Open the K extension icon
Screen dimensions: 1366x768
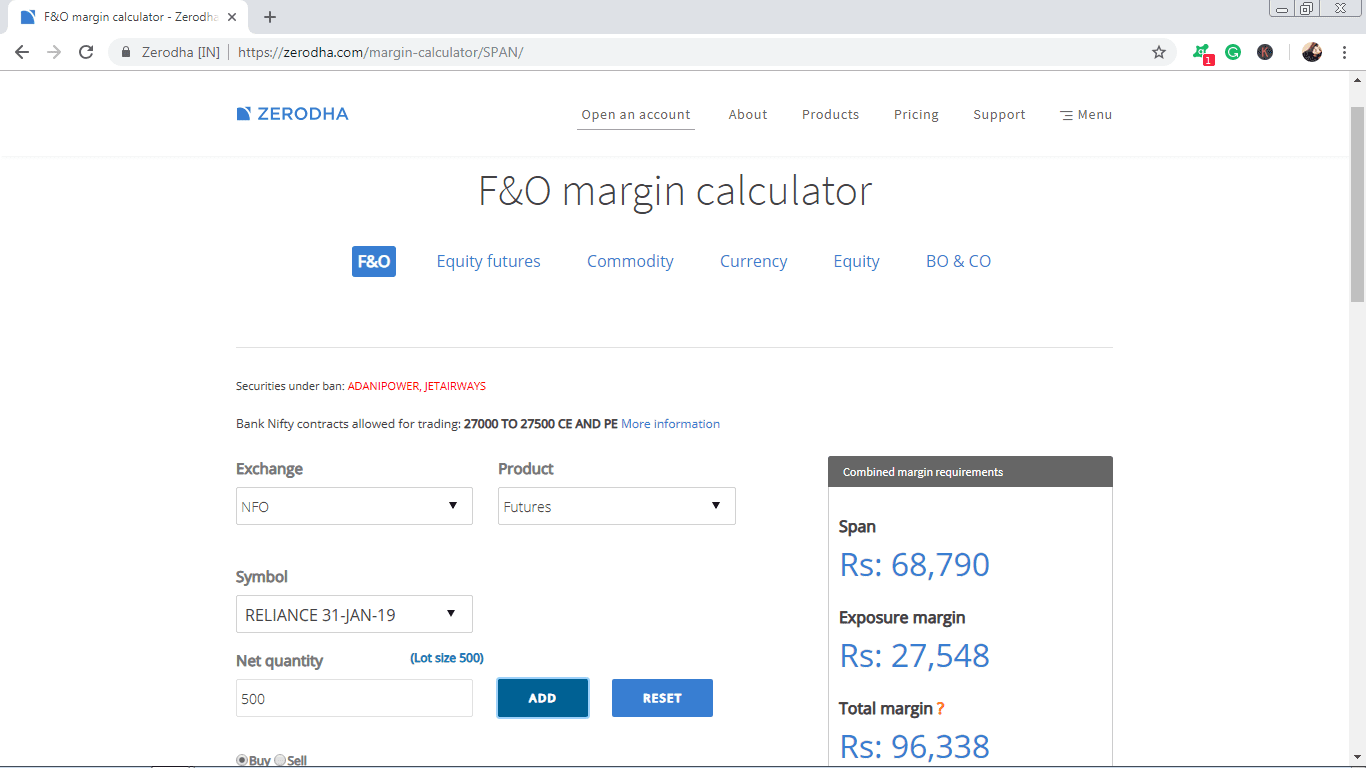tap(1265, 51)
